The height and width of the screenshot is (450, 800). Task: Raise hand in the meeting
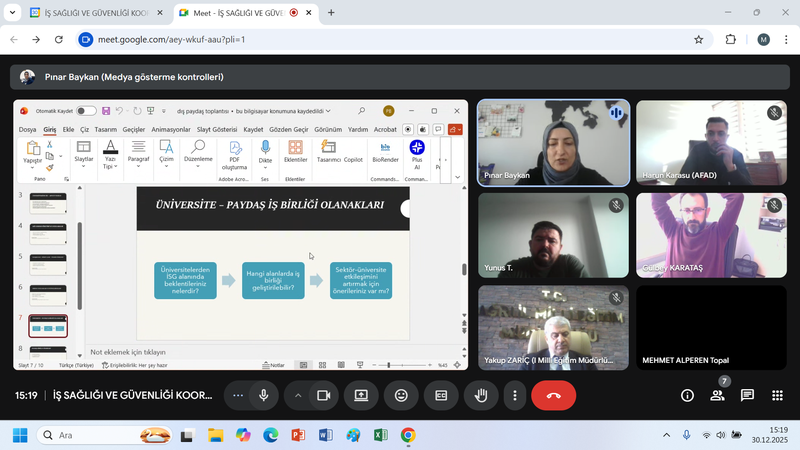pos(481,395)
